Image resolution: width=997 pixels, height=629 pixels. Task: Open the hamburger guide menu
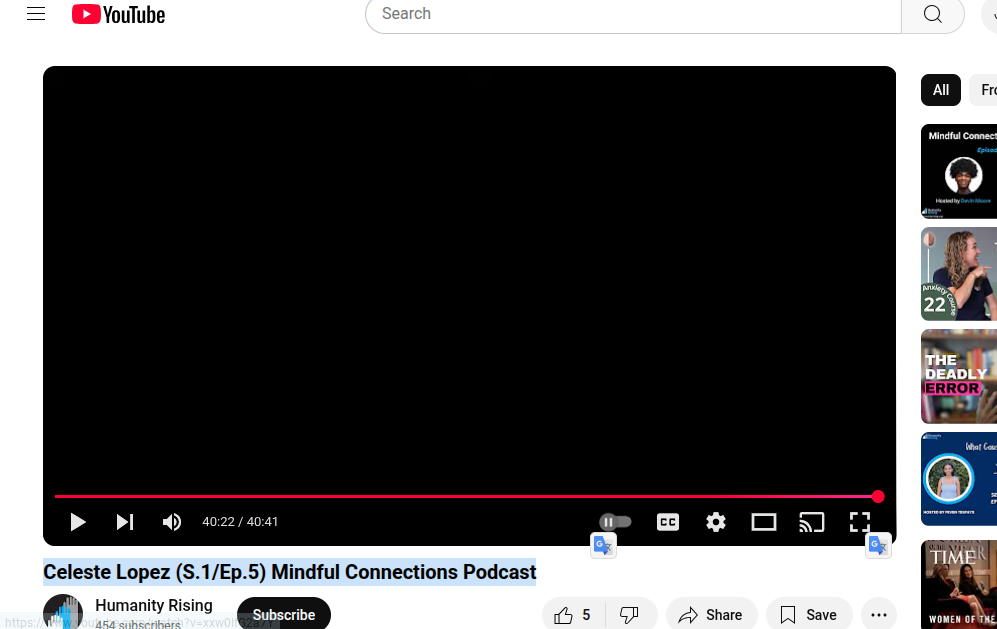36,14
